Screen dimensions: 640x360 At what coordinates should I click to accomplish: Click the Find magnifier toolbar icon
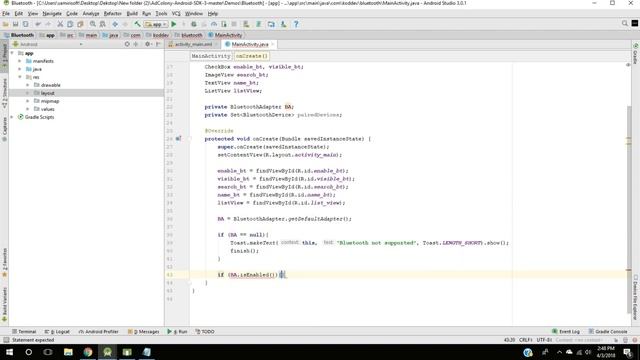[93, 24]
